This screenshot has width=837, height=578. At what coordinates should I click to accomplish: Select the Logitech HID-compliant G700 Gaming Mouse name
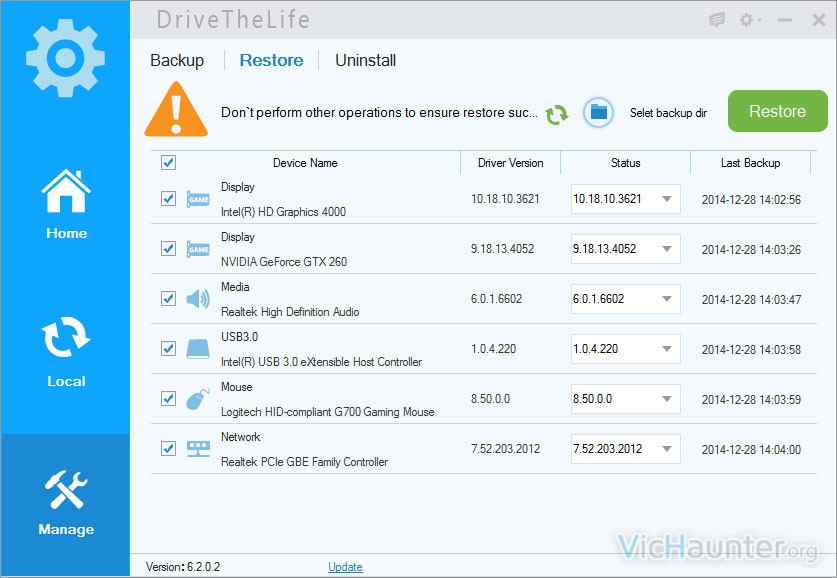pos(328,412)
